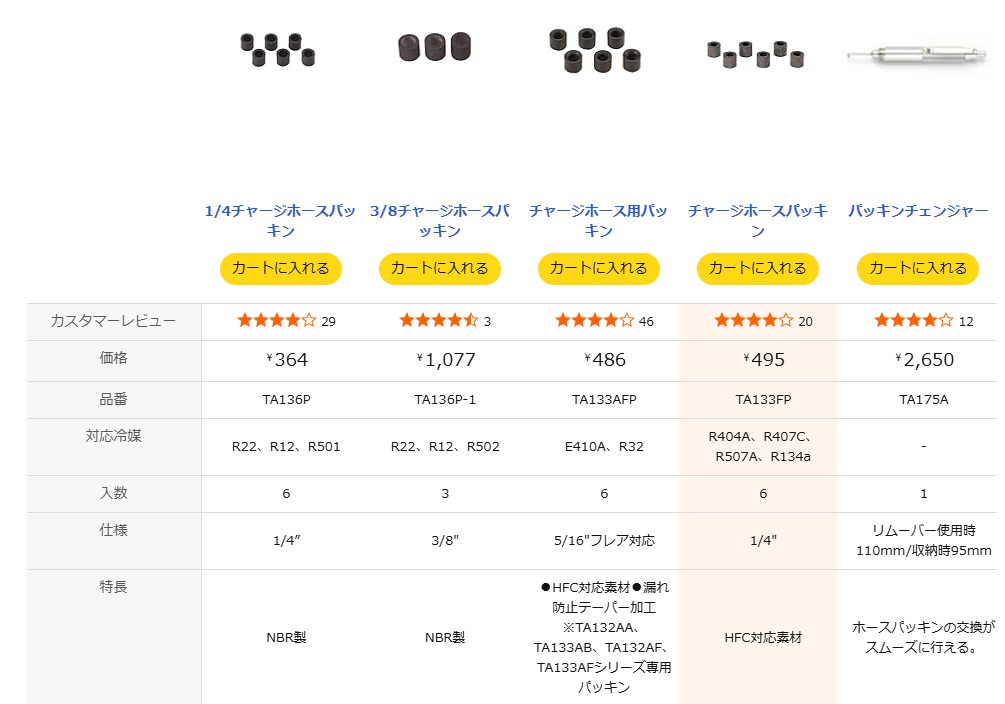This screenshot has height=704, width=1005.
Task: Add 3/8チャージホースパッキン to cart
Action: point(440,268)
